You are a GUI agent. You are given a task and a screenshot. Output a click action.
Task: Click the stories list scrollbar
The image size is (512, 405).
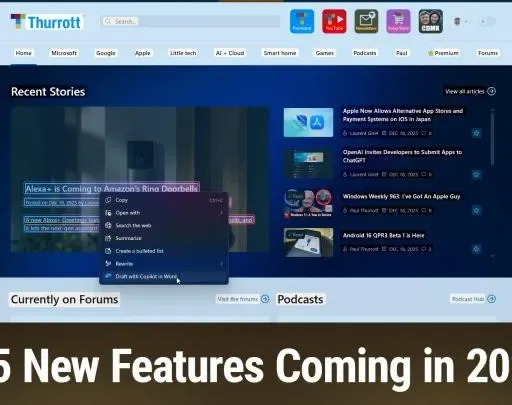pyautogui.click(x=492, y=138)
